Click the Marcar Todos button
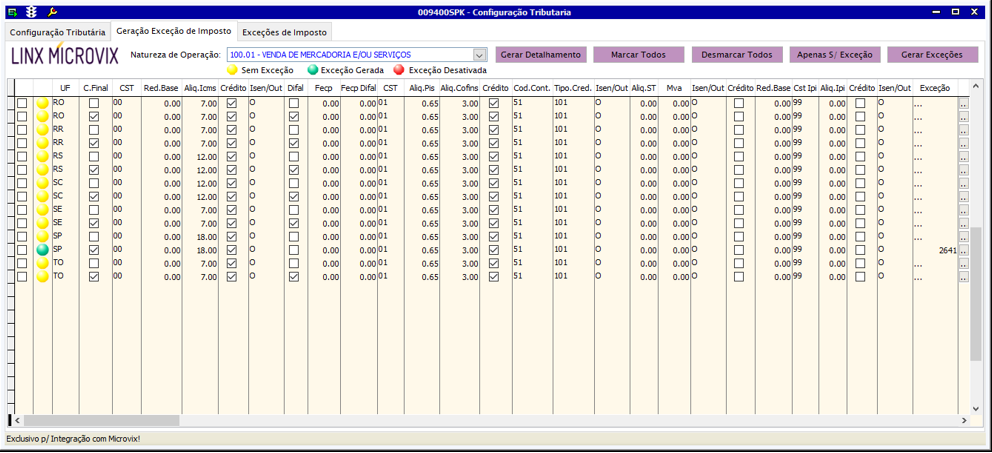 coord(638,55)
